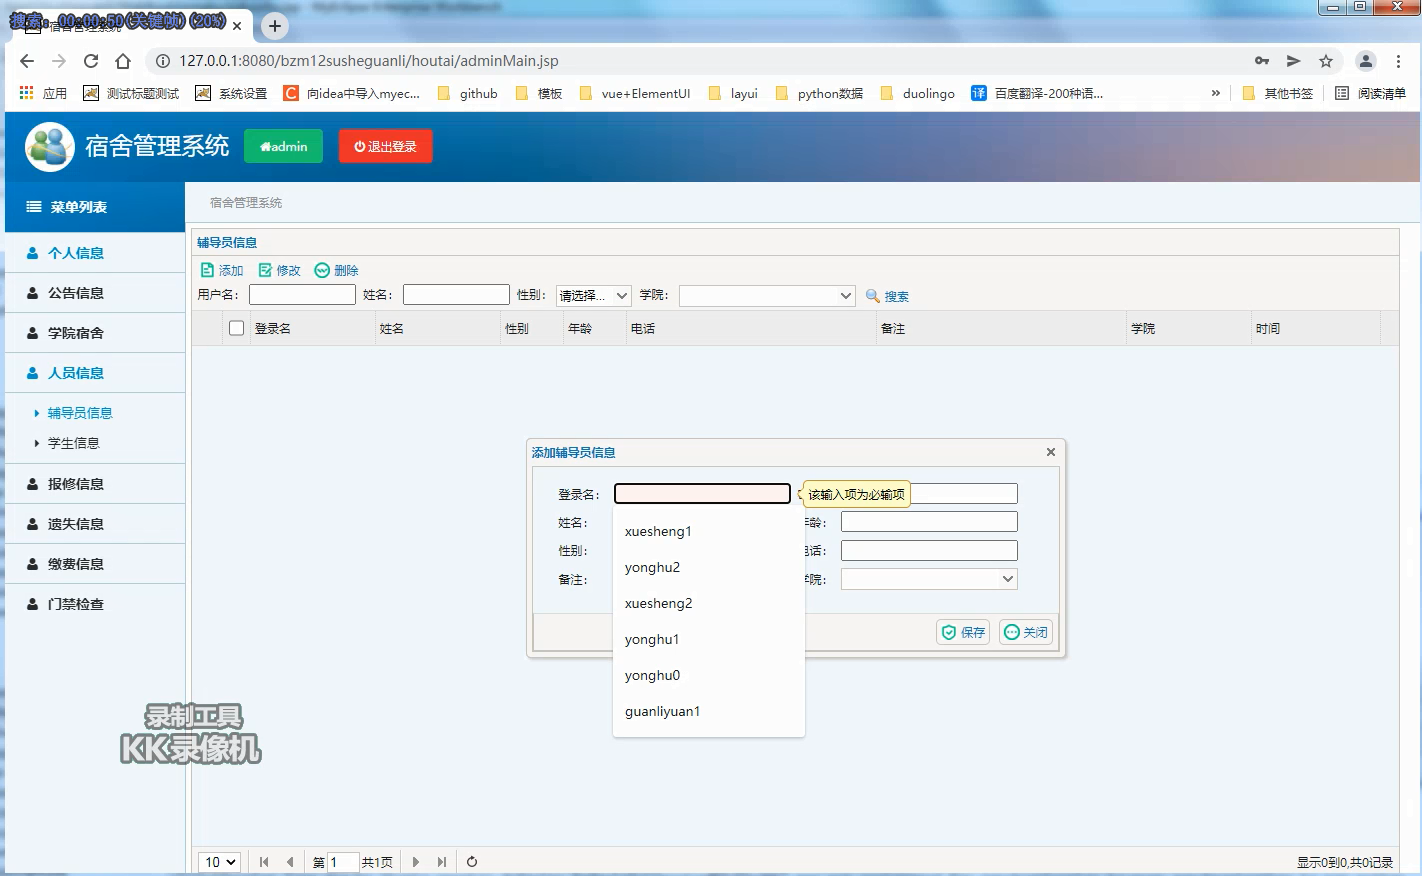Open the 学院 dropdown in the dialog
This screenshot has width=1422, height=876.
pos(929,579)
